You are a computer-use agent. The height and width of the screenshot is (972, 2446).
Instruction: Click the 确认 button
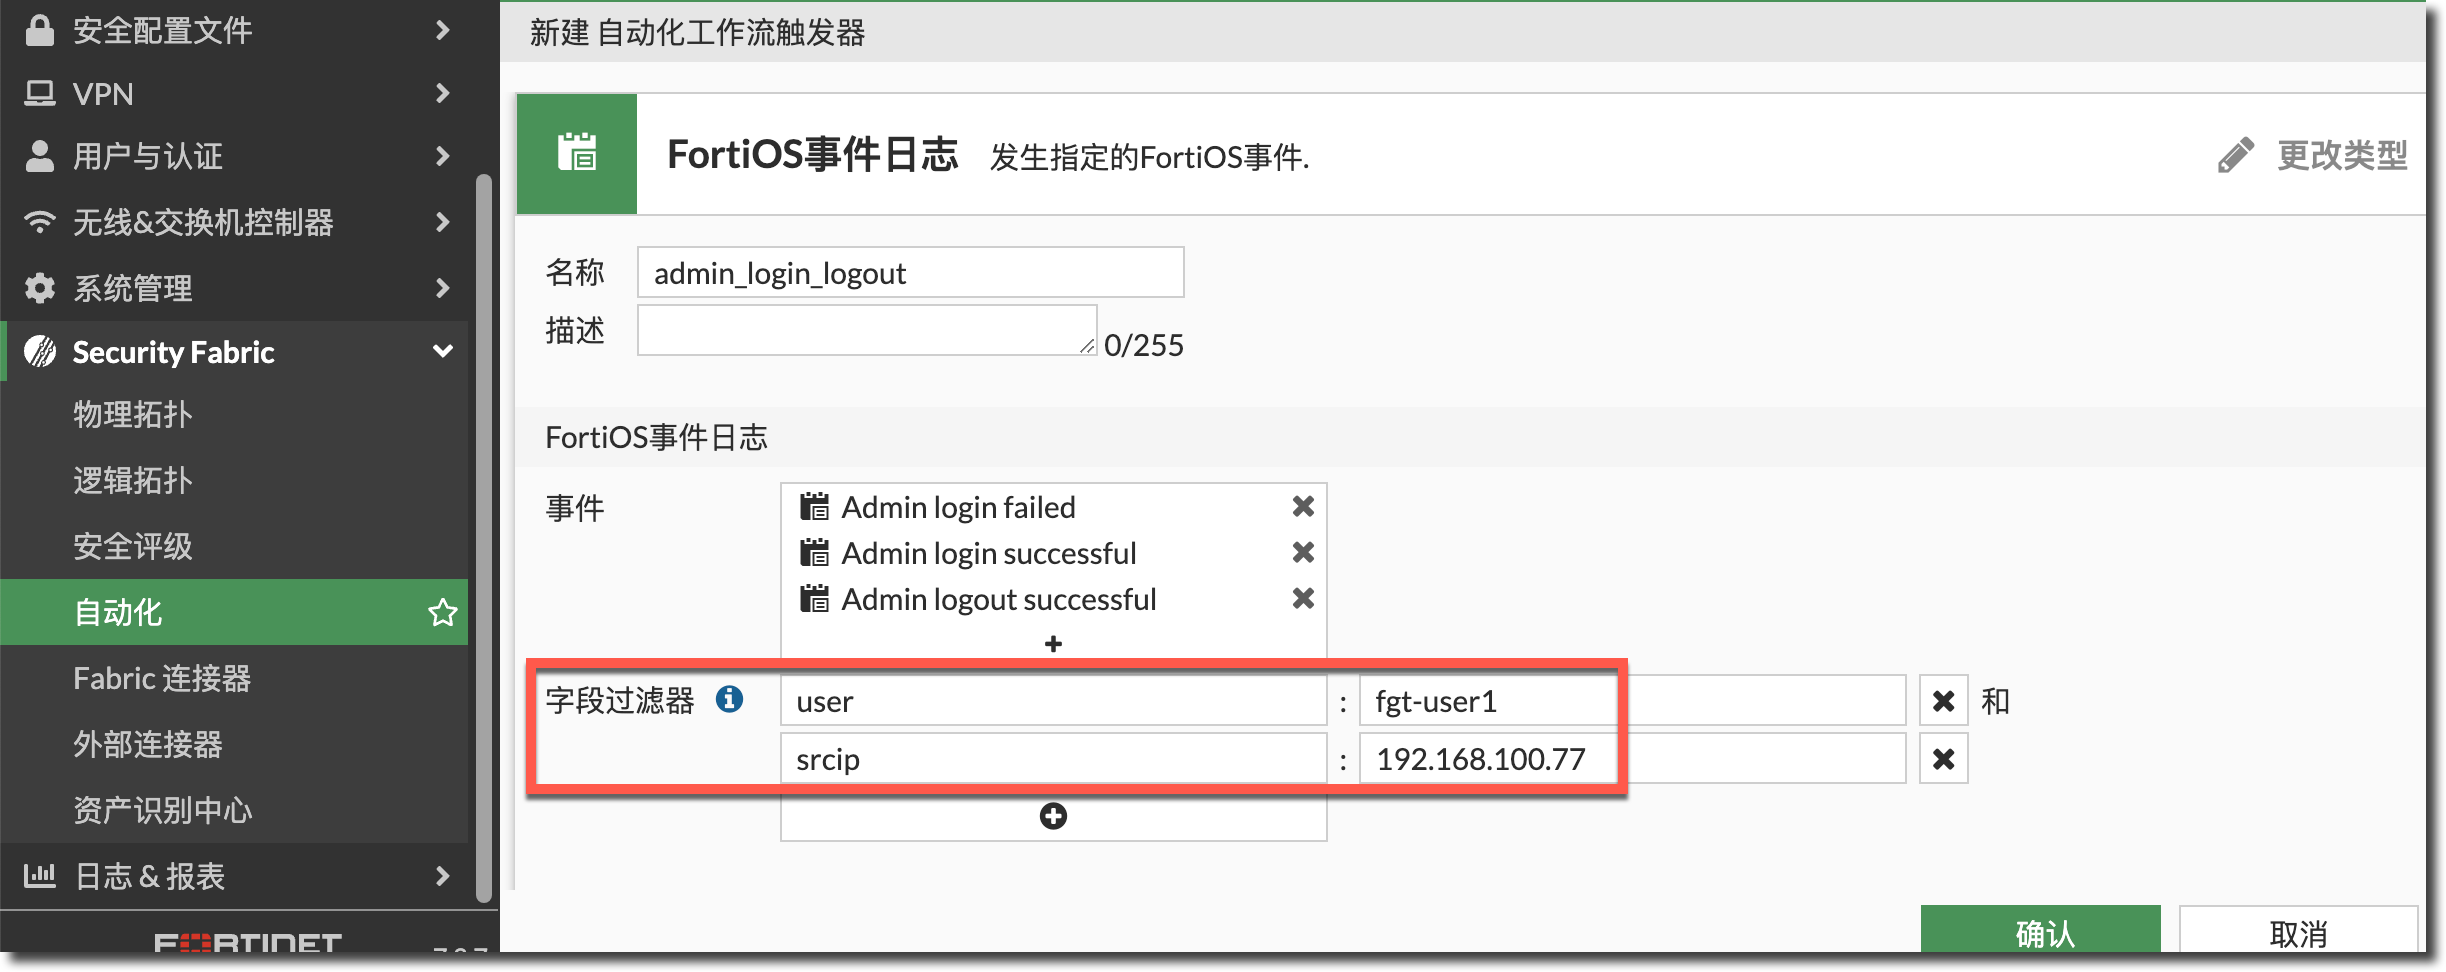click(2040, 931)
